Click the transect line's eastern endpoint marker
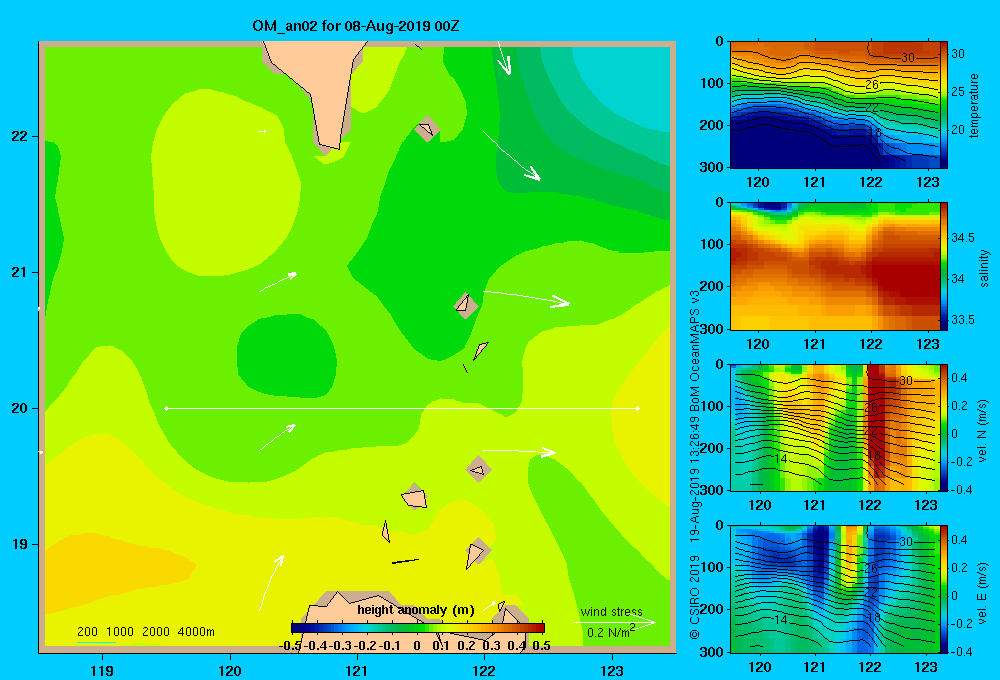 tap(638, 408)
